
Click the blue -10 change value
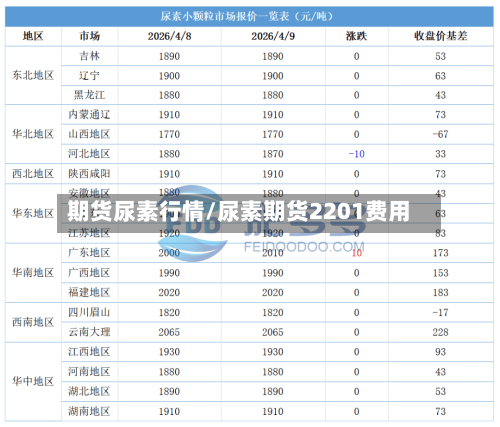pos(356,154)
